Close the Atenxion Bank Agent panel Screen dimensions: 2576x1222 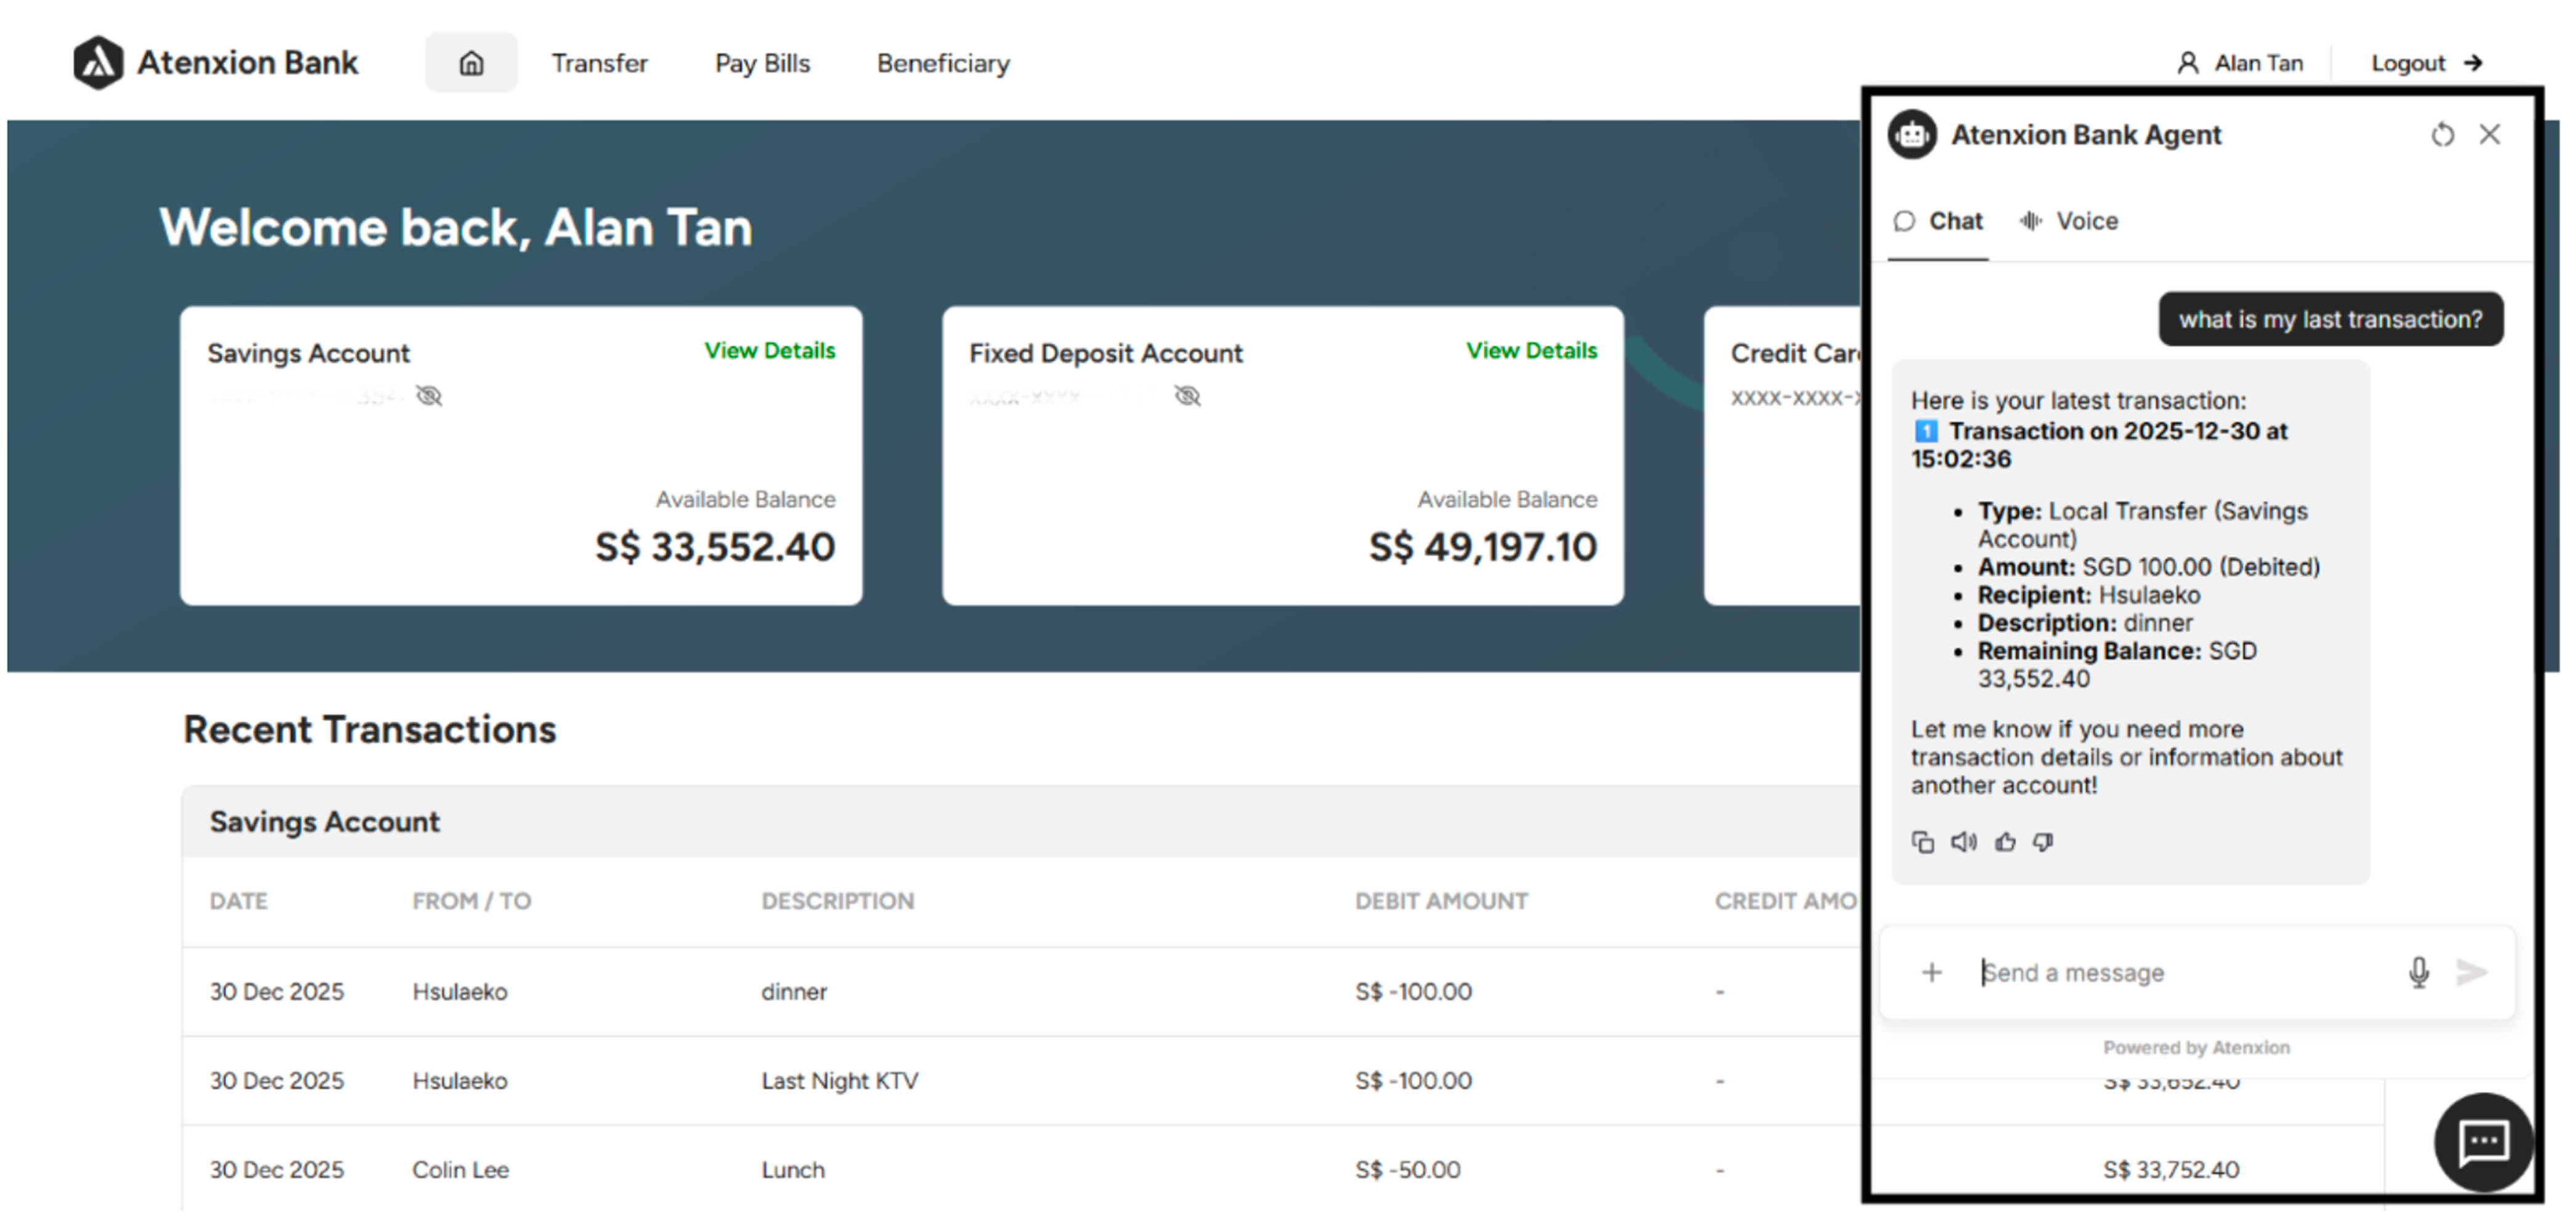click(x=2489, y=134)
